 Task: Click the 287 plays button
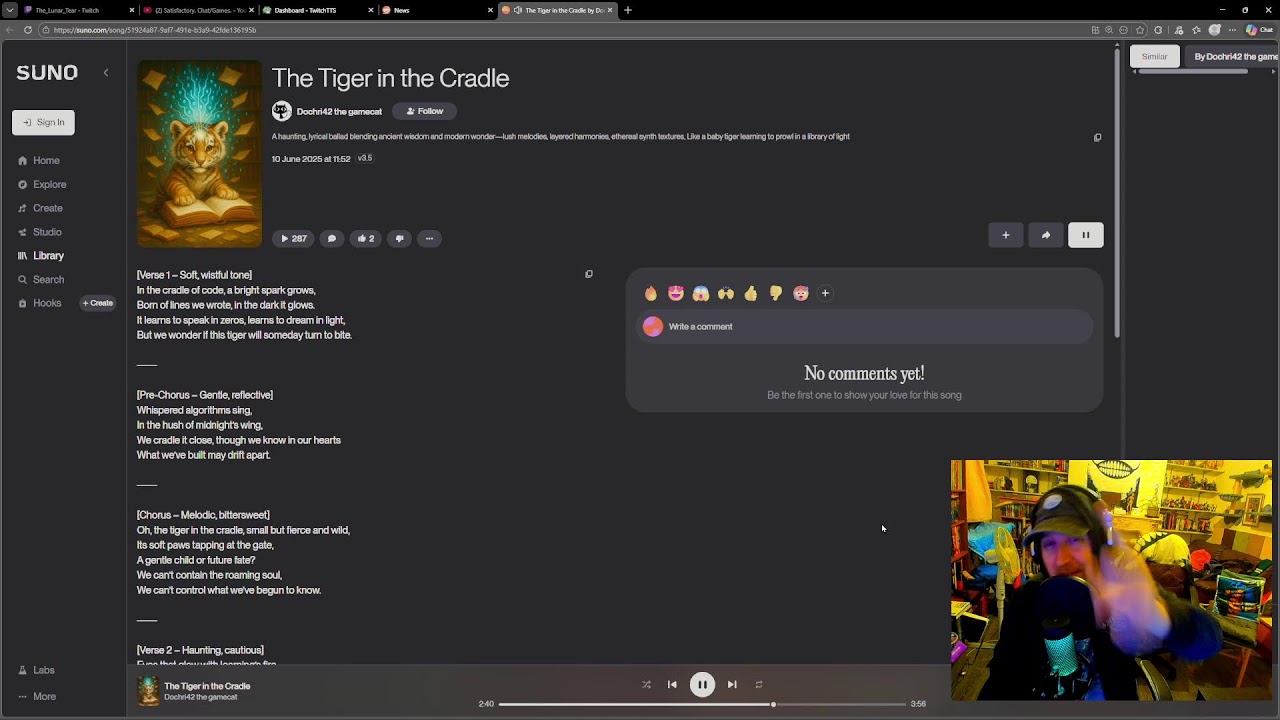[293, 238]
